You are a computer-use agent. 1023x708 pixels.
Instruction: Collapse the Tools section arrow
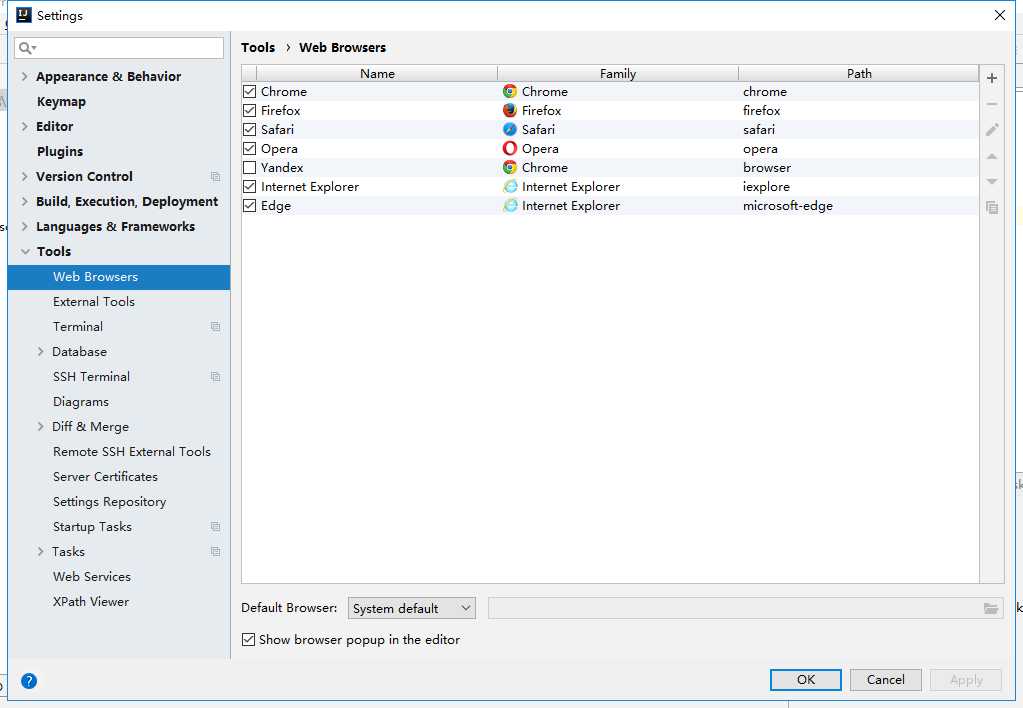tap(25, 251)
